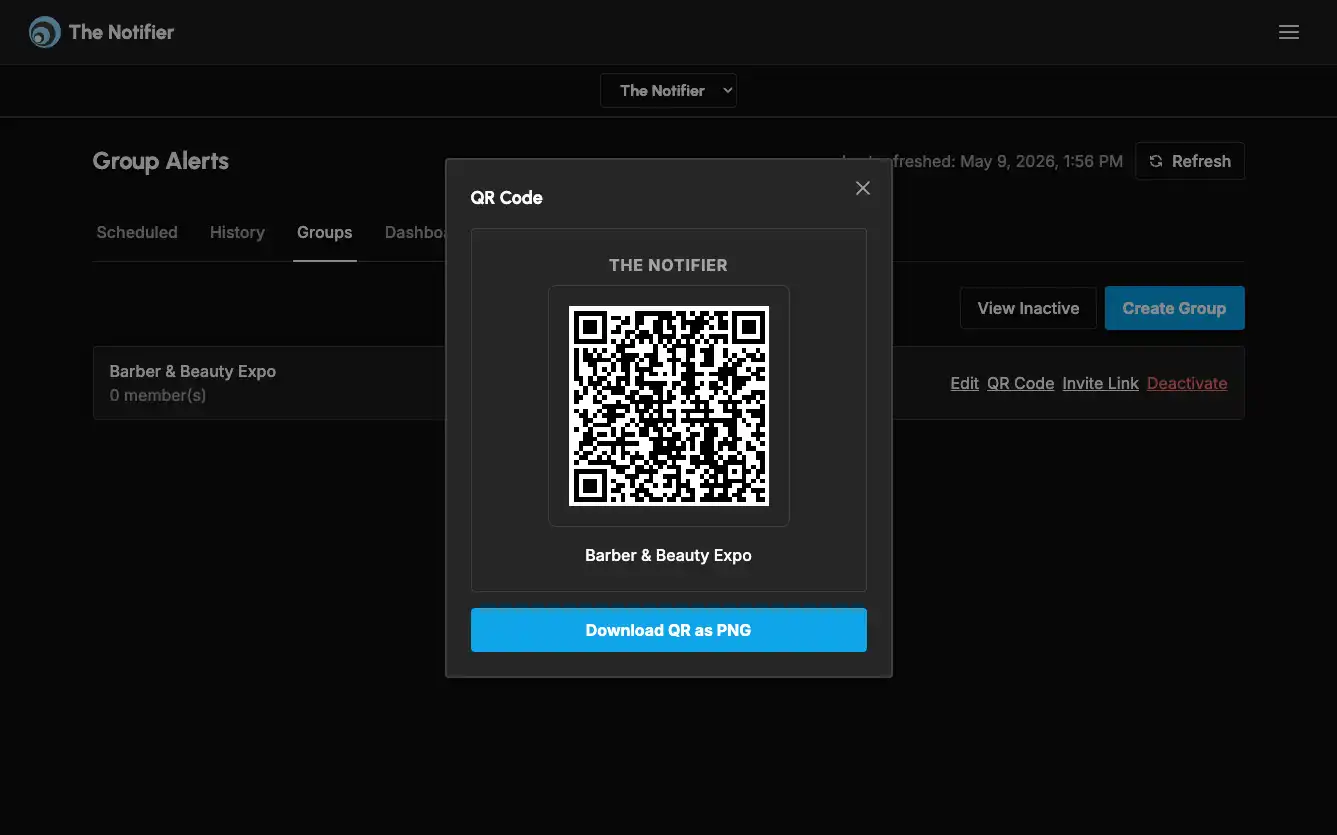Click View Inactive button
1337x835 pixels.
(1028, 308)
